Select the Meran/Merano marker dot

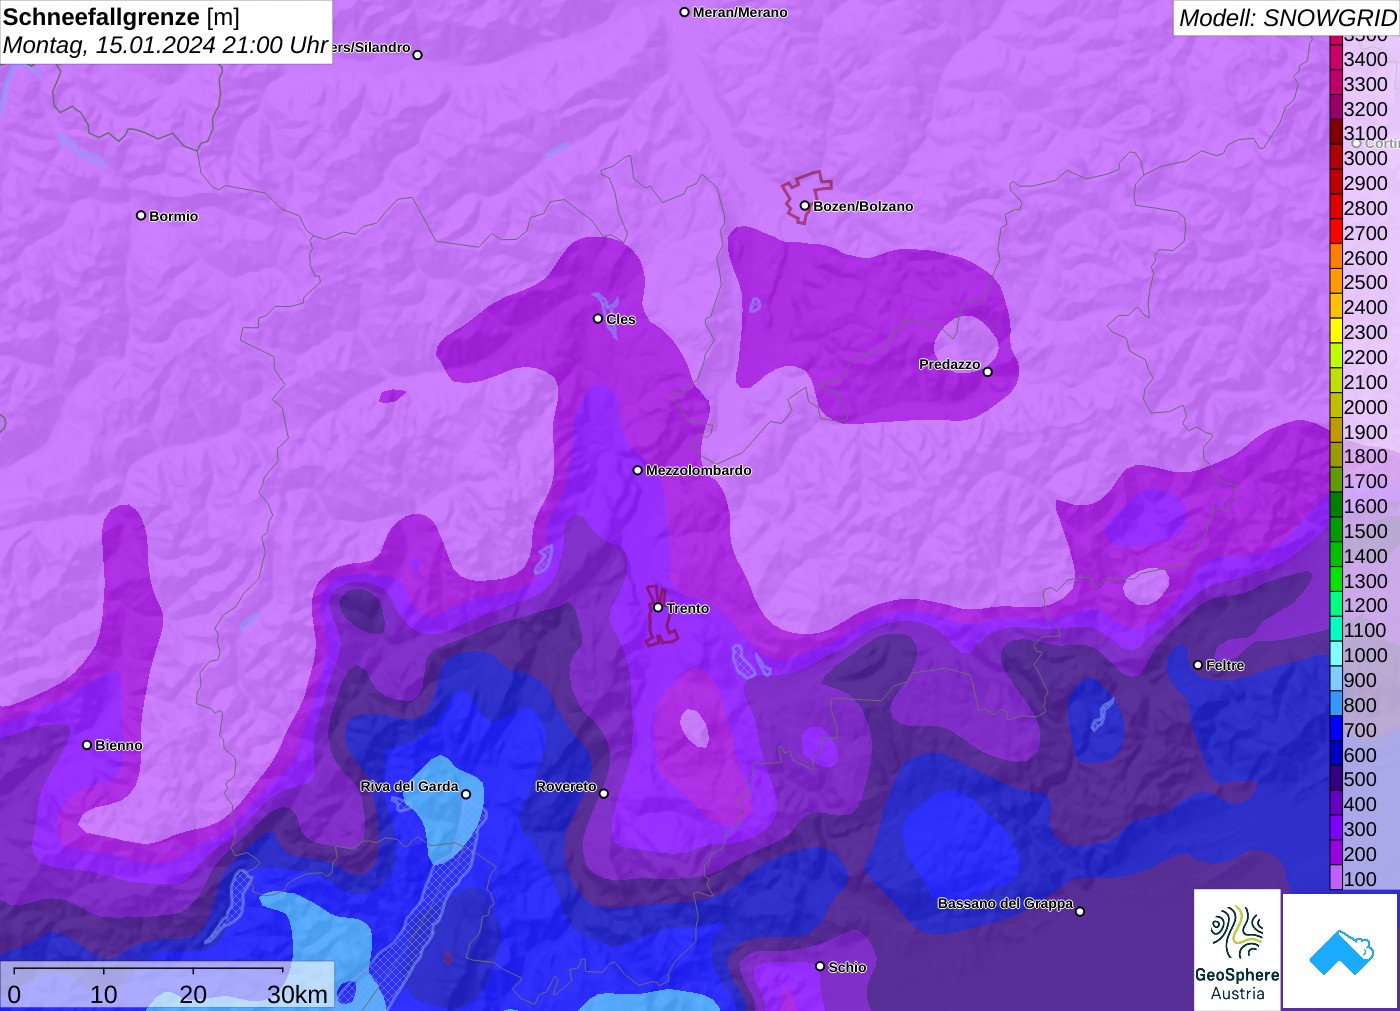684,12
